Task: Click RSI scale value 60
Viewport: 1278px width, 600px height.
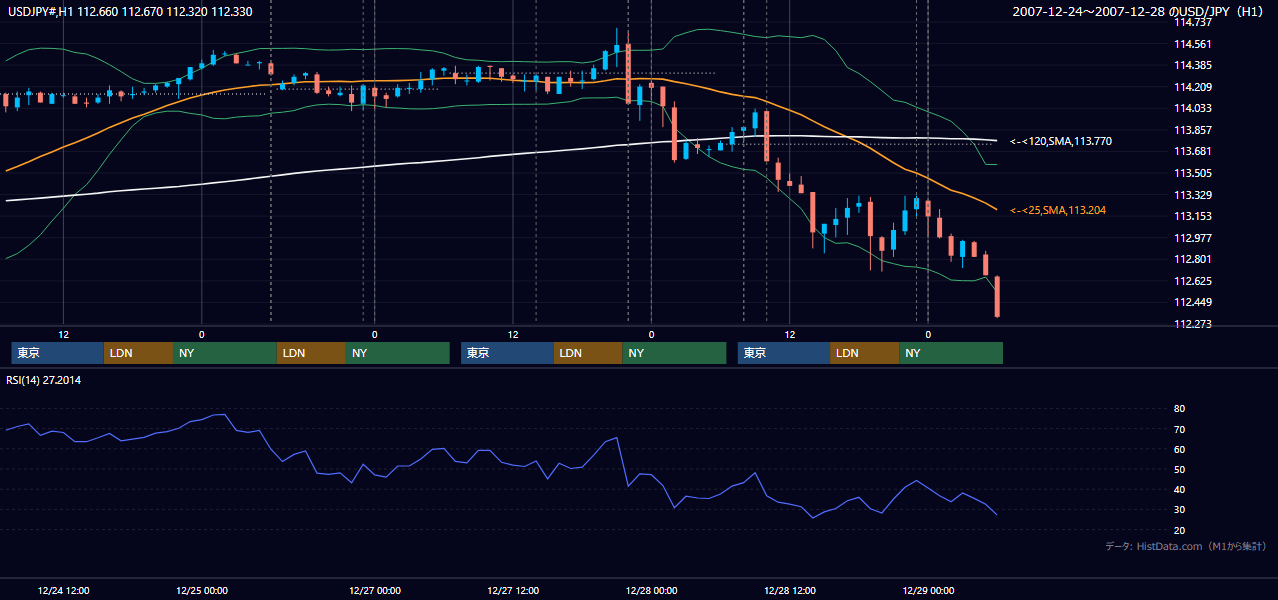Action: point(1180,449)
